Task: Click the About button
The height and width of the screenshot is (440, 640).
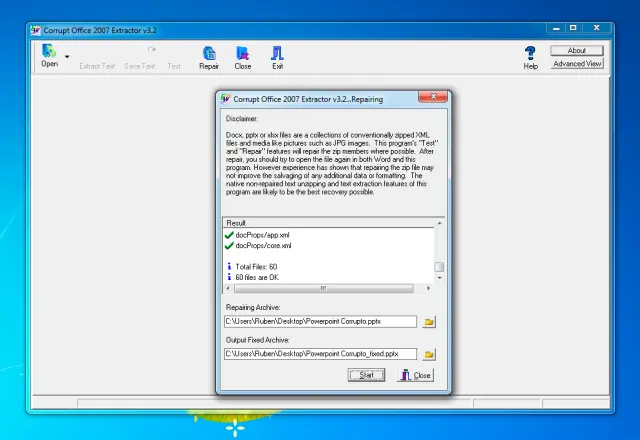Action: [x=577, y=50]
